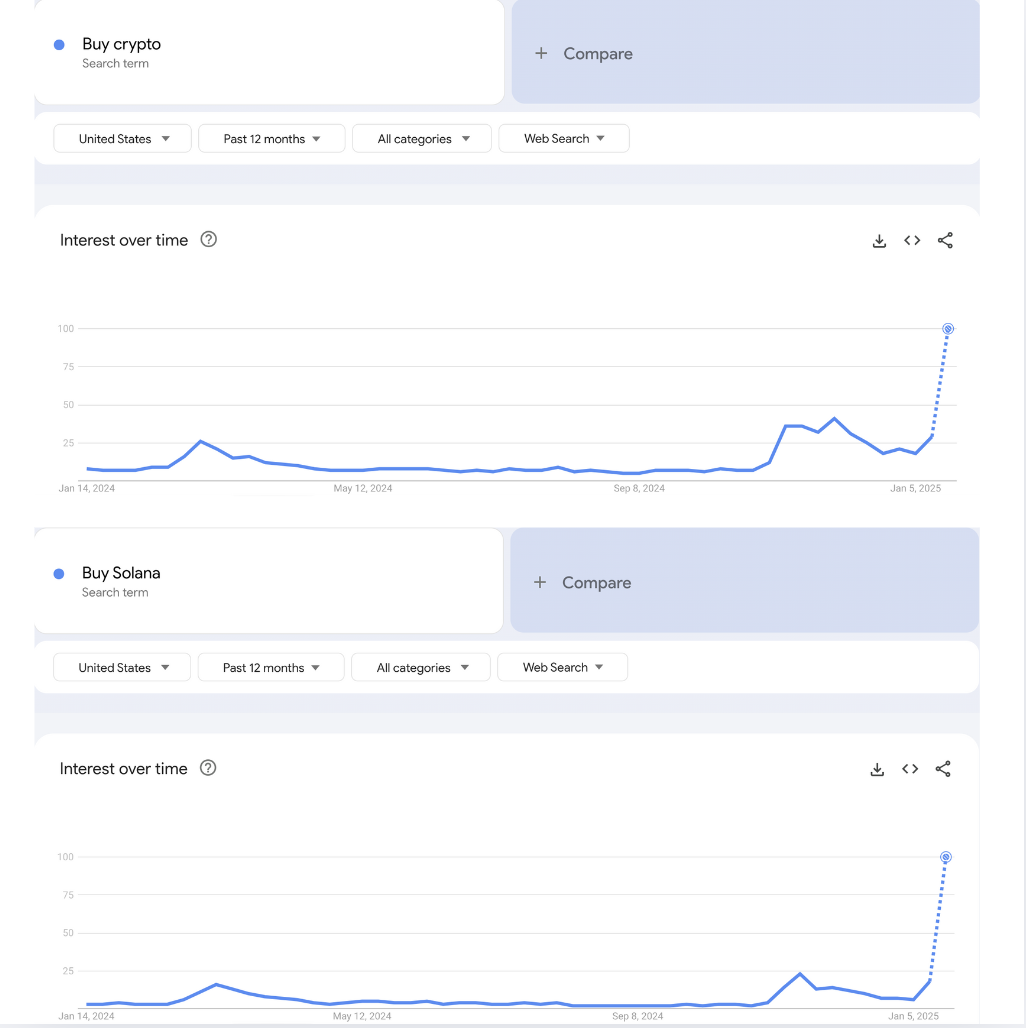Select the Buy Solana search term card
The width and height of the screenshot is (1026, 1028).
coord(268,581)
